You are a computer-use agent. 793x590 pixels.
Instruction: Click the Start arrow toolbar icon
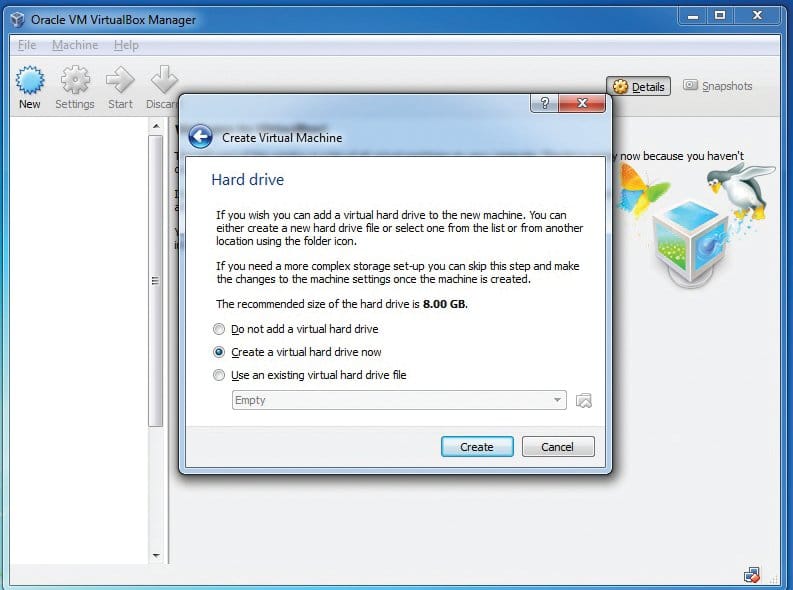pyautogui.click(x=120, y=81)
